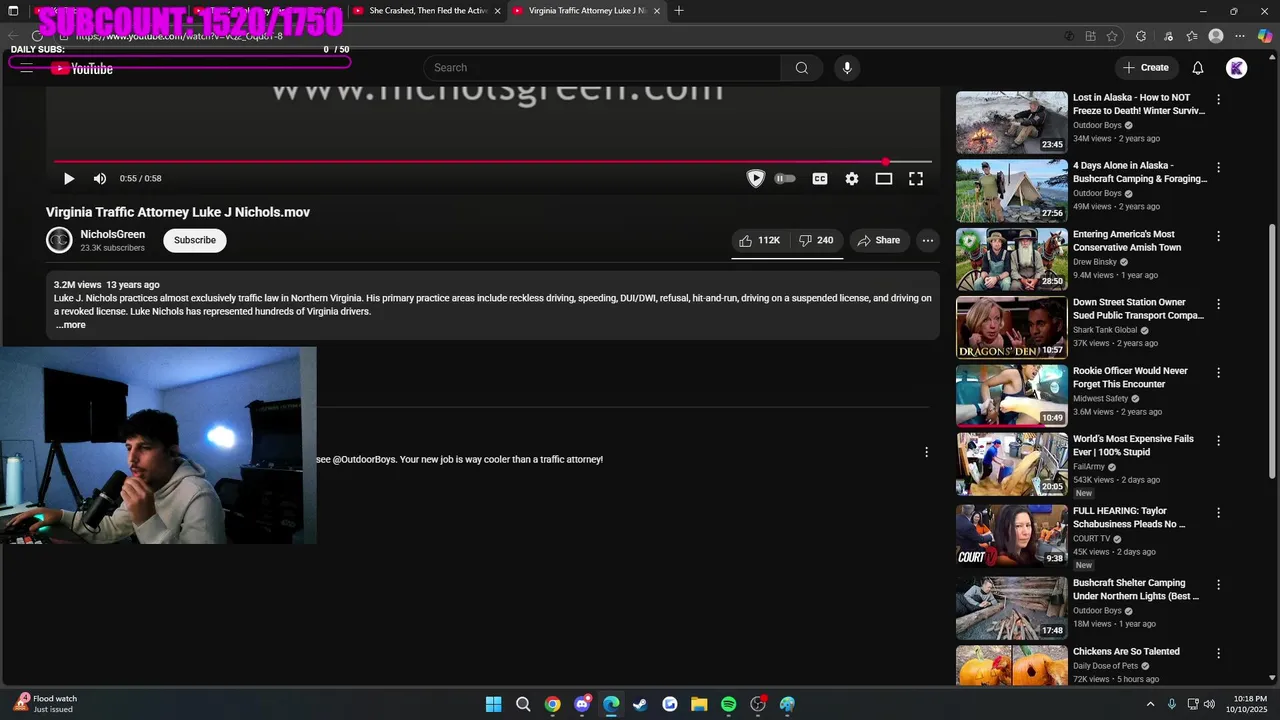Open Spotify from the taskbar
The height and width of the screenshot is (720, 1280).
729,704
